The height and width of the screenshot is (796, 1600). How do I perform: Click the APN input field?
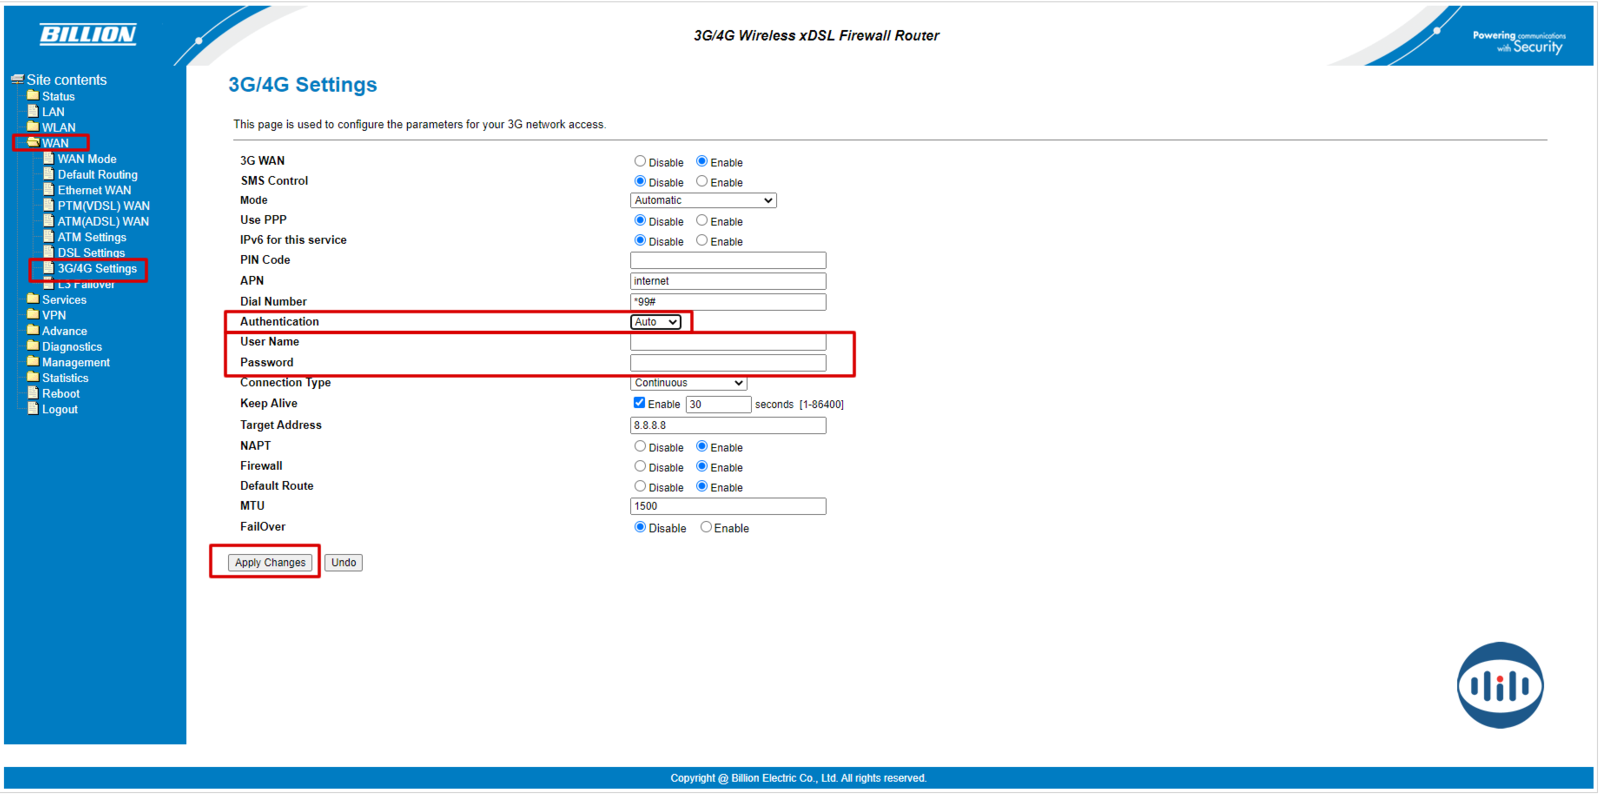point(728,281)
